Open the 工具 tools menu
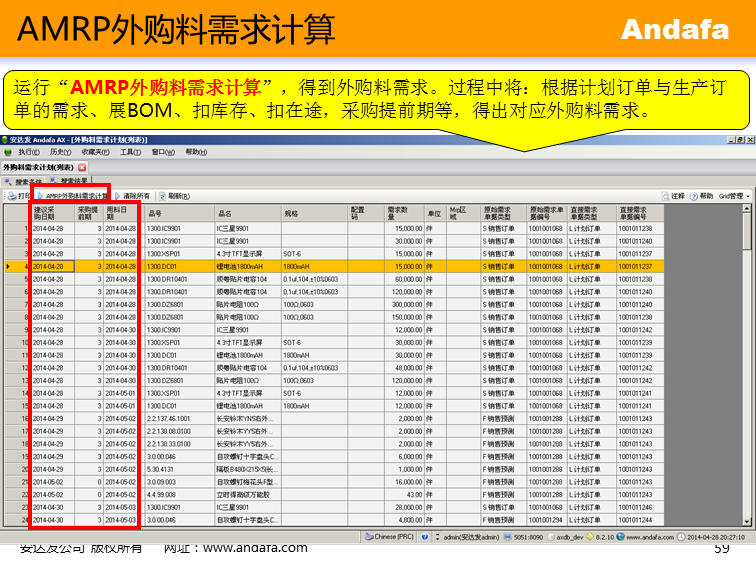756x567 pixels. click(130, 152)
